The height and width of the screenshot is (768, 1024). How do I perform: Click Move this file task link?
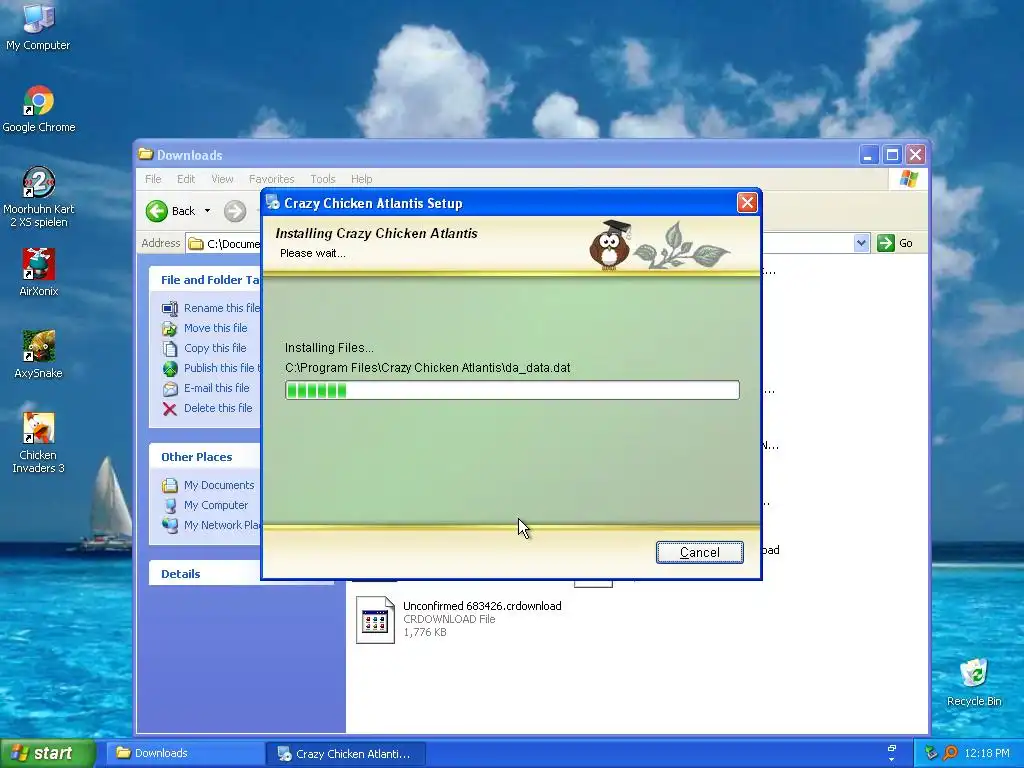(x=216, y=328)
